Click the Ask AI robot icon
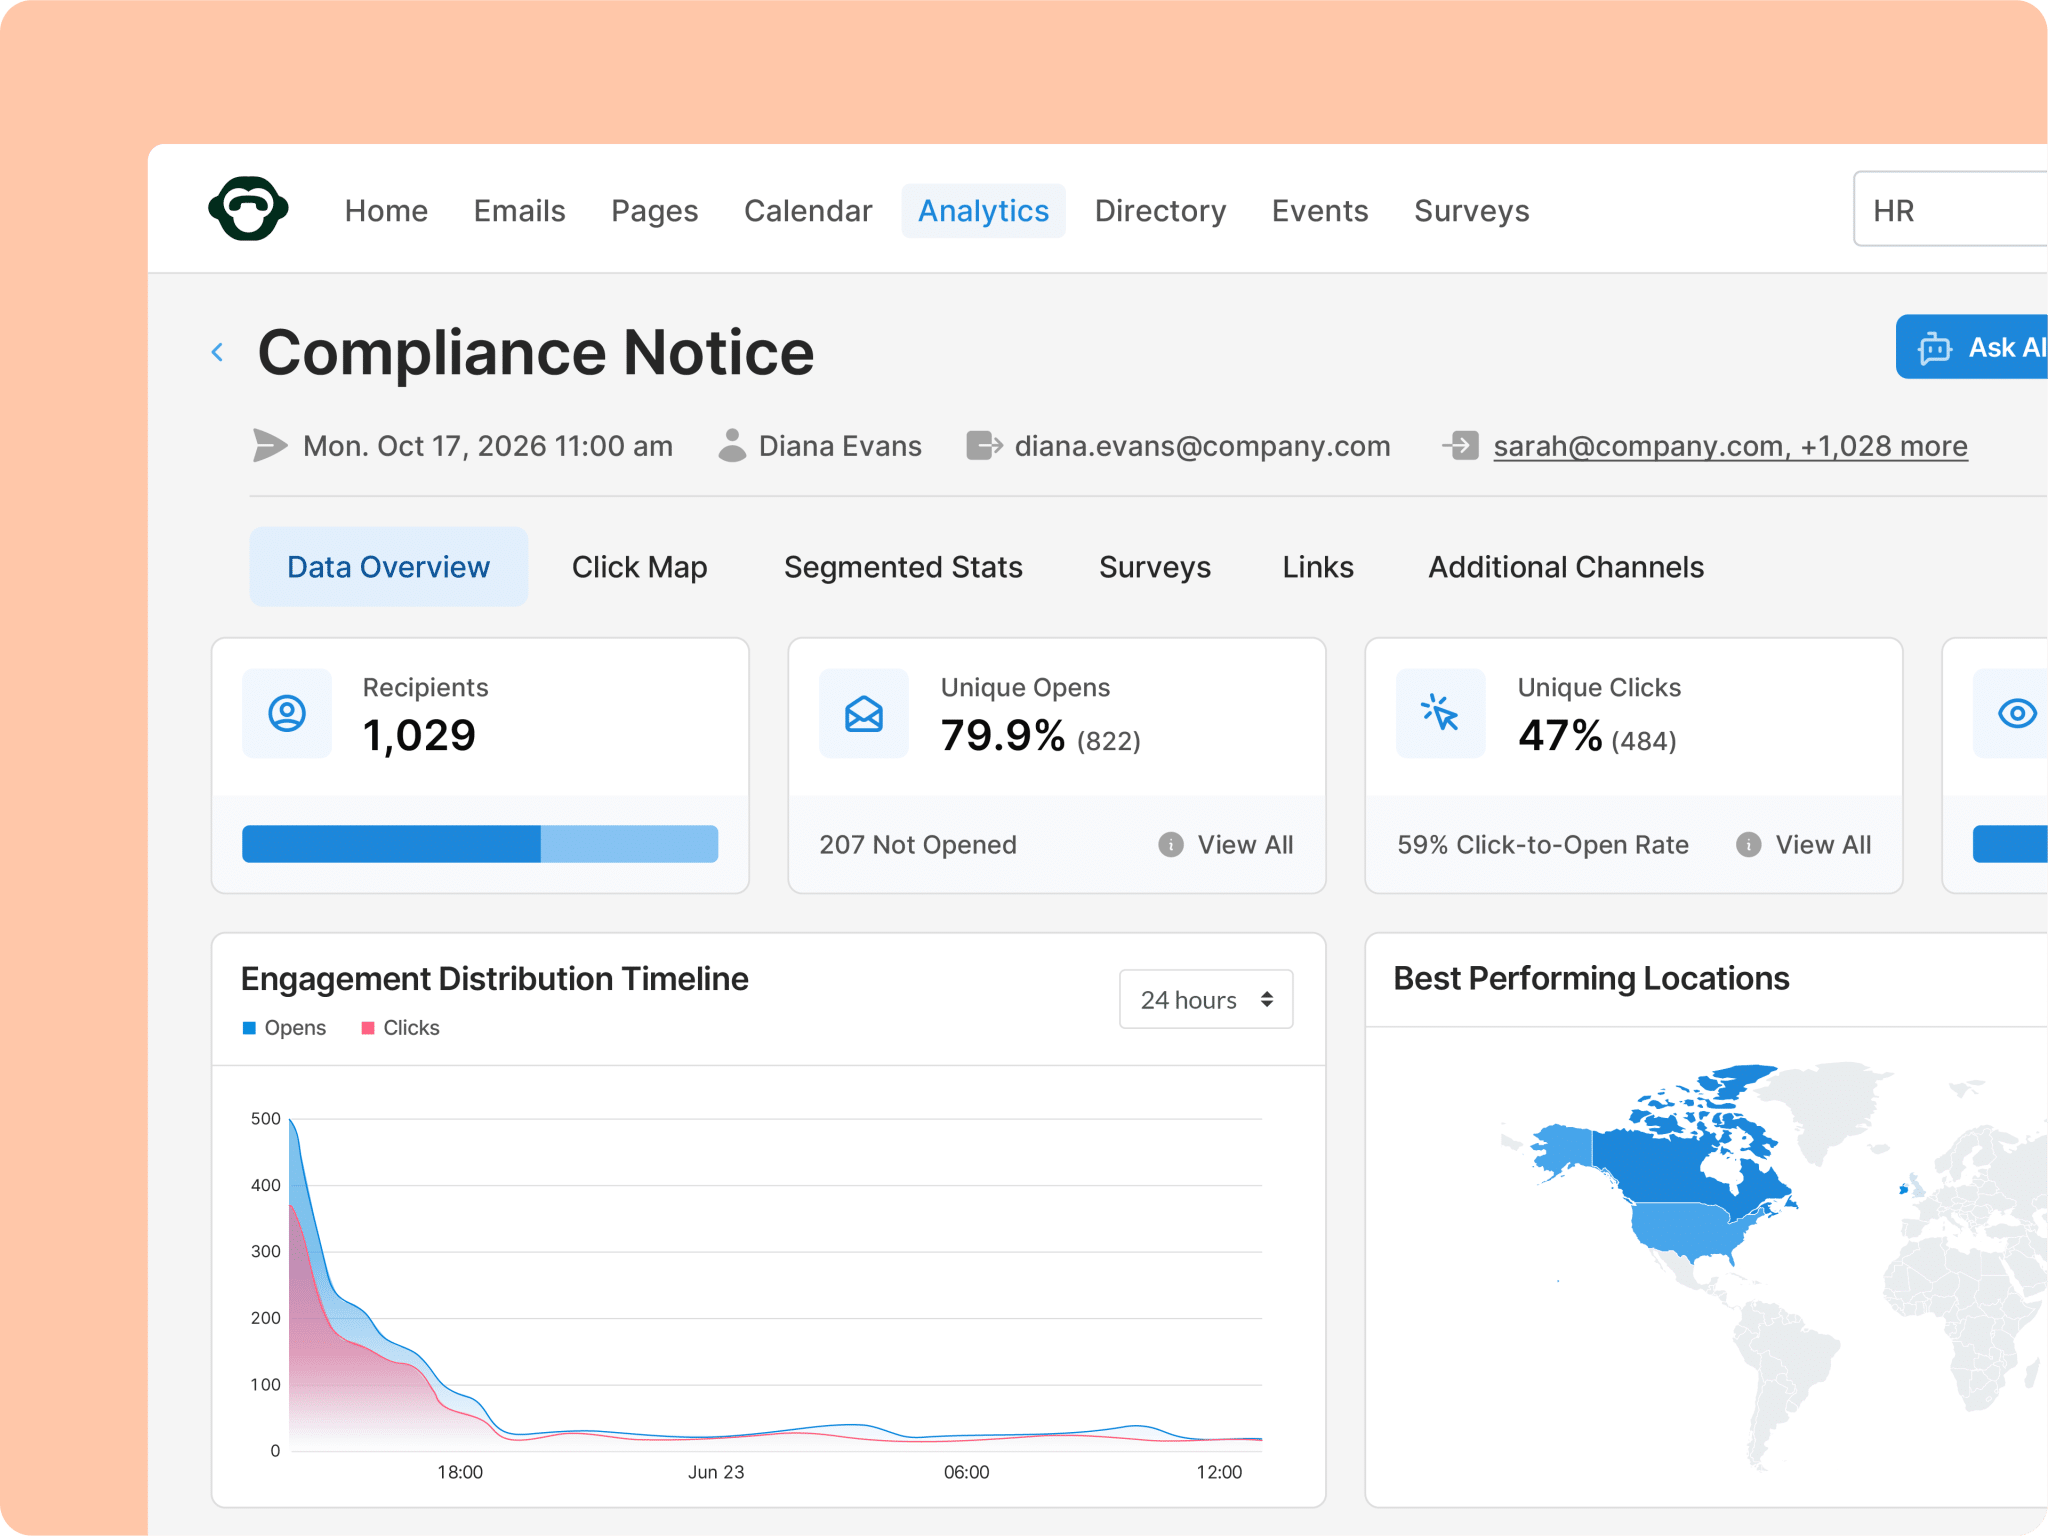The height and width of the screenshot is (1536, 2048). click(1935, 348)
